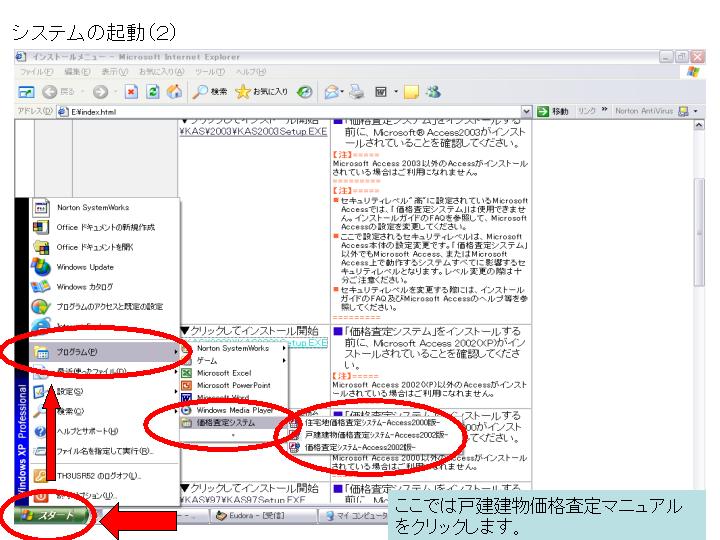Click KAS2003Setup.EXE install link
720x540 pixels.
[x=253, y=132]
